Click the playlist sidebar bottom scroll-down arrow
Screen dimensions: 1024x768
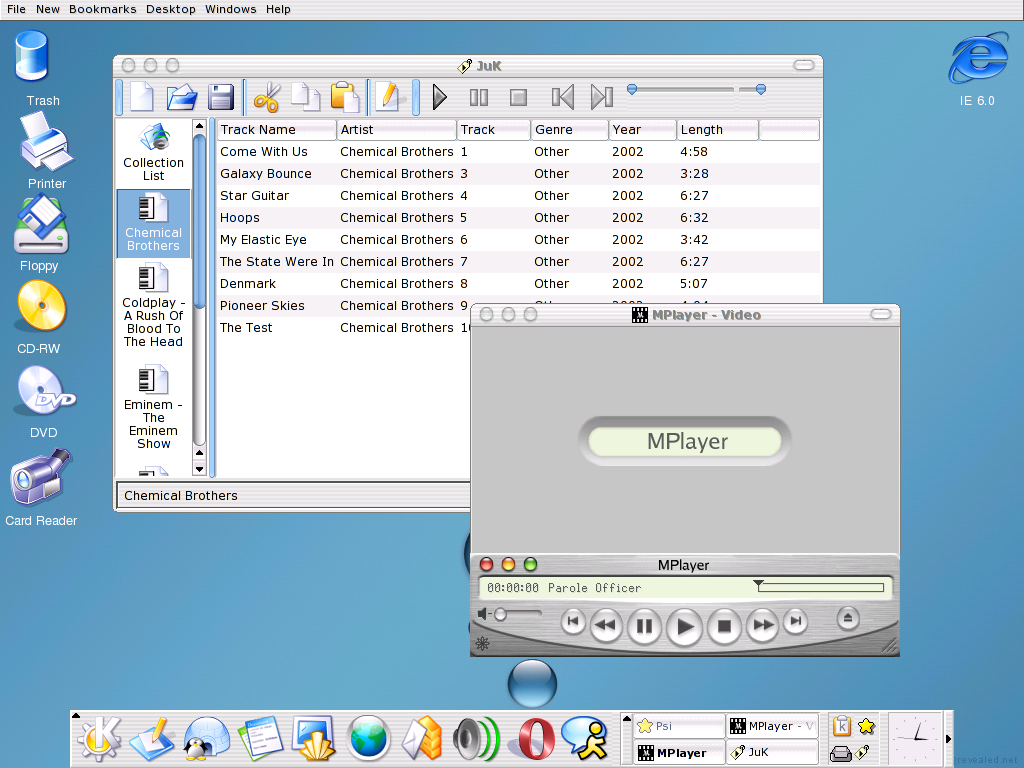tap(200, 469)
